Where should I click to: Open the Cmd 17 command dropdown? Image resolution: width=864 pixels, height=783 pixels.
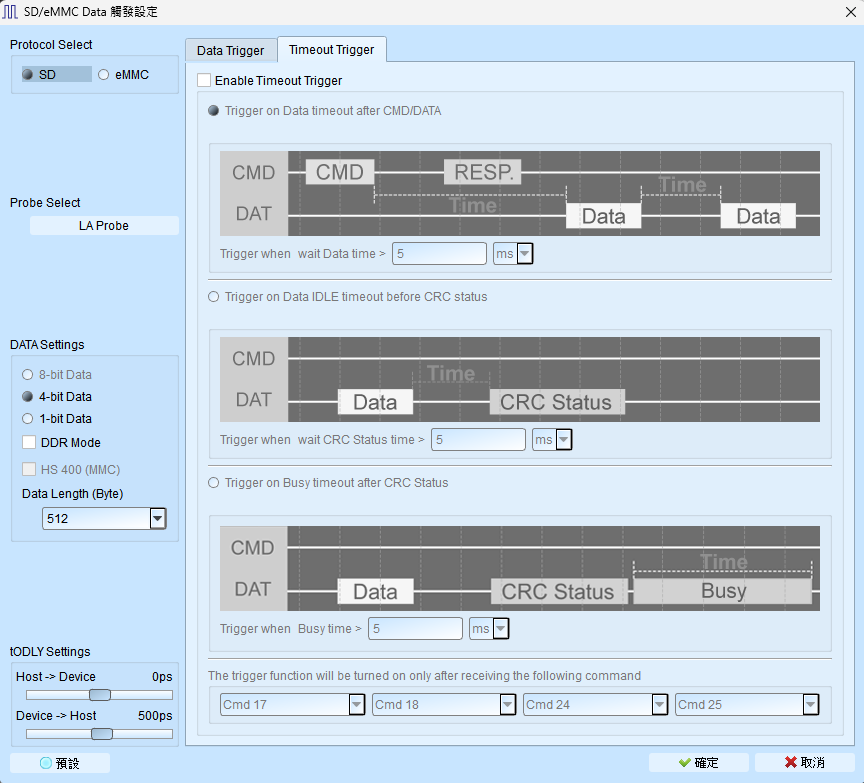coord(293,704)
